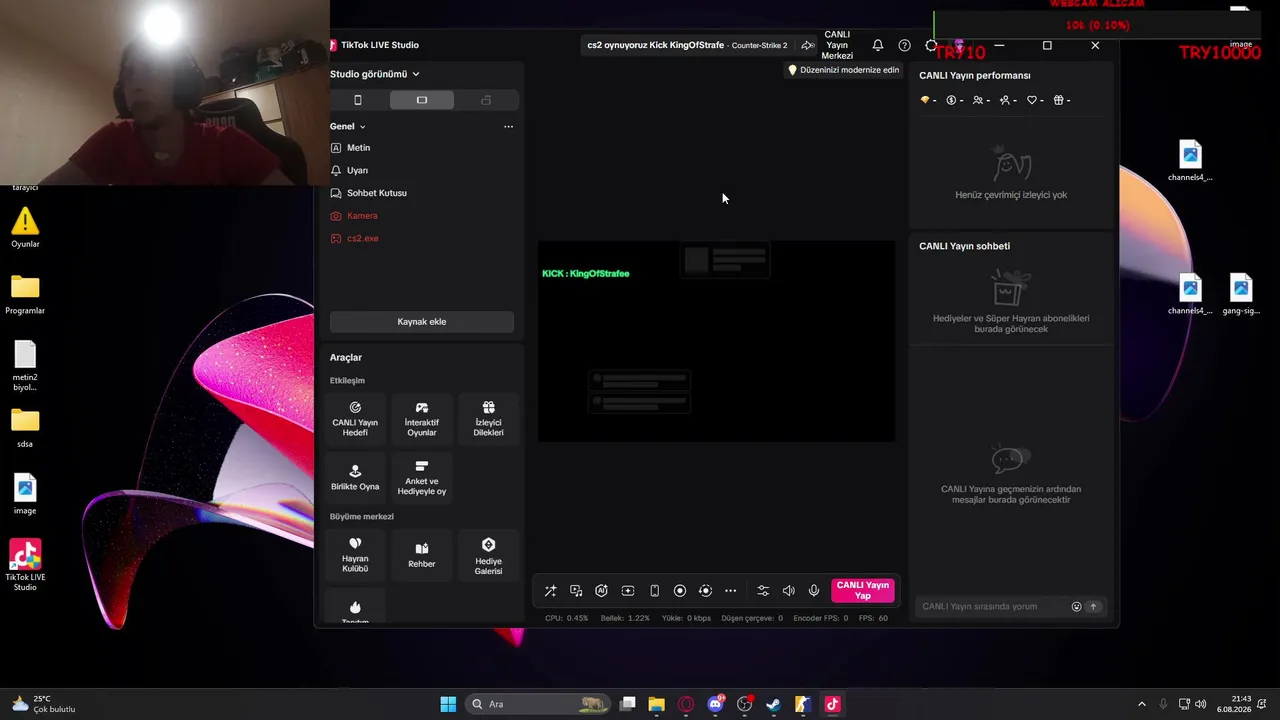
Task: Open the media and music tool
Action: click(x=576, y=591)
